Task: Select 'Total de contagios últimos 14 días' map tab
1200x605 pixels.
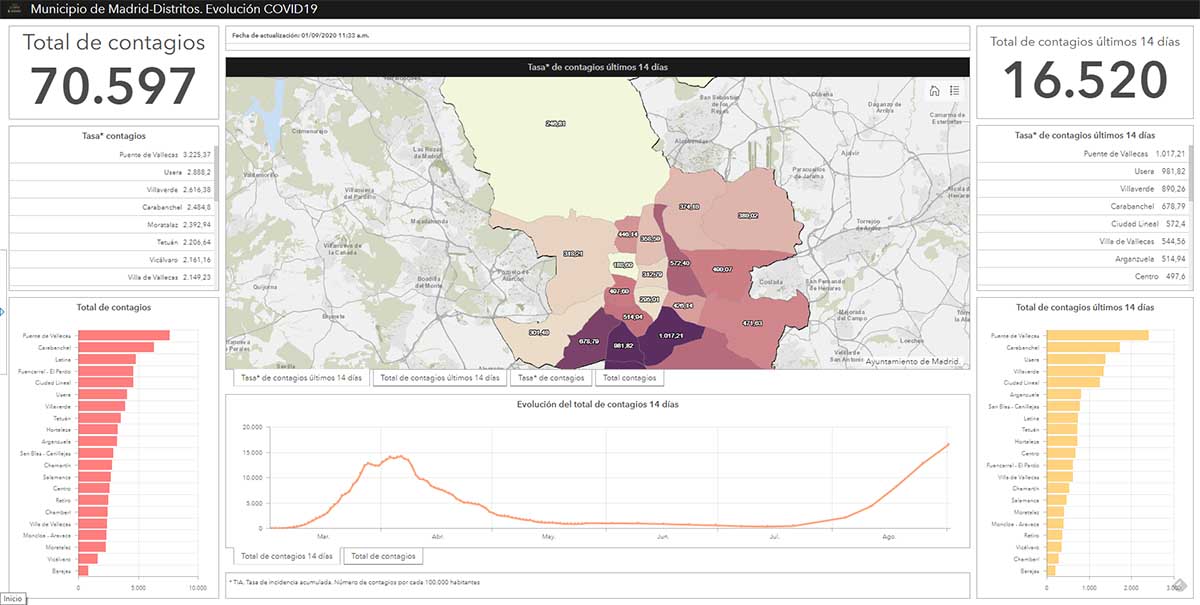Action: pos(440,378)
